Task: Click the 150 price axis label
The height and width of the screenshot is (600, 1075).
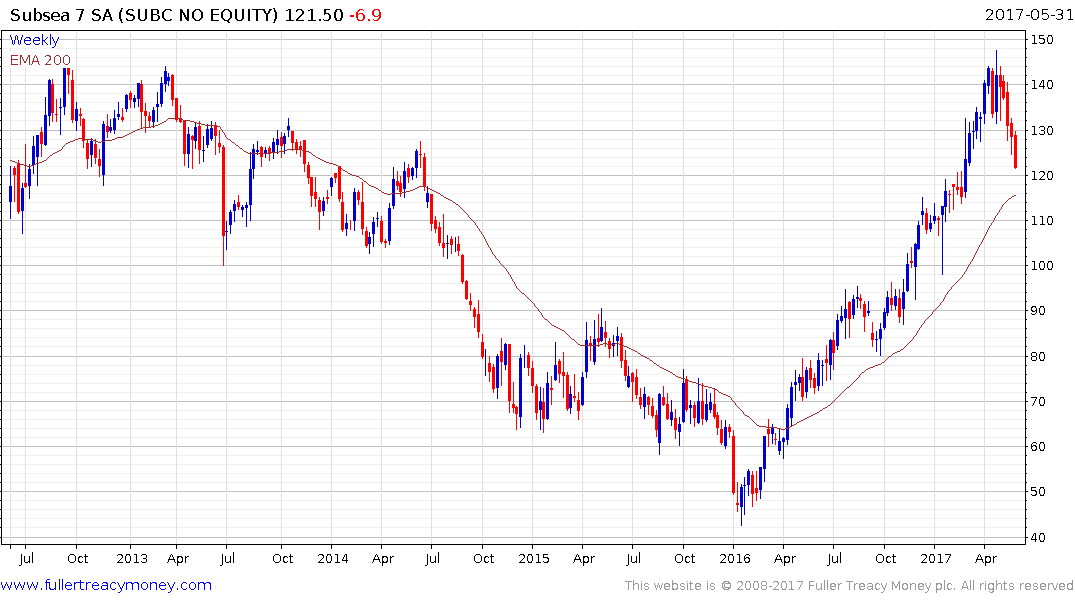Action: pos(1042,40)
